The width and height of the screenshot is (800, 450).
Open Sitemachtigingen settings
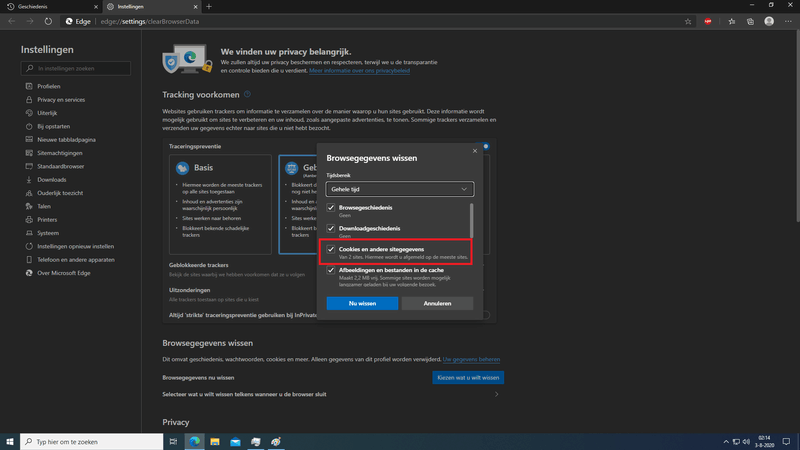[59, 153]
